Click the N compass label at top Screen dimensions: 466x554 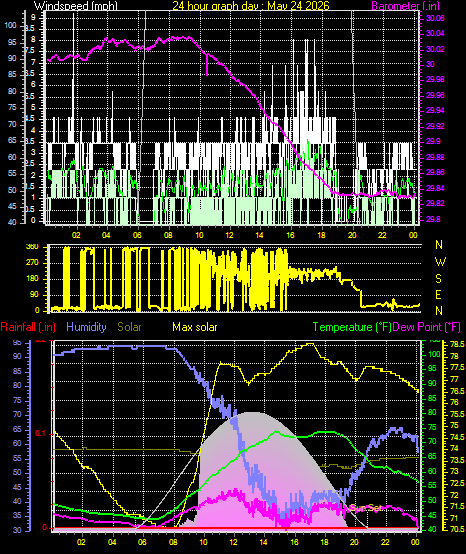point(439,244)
